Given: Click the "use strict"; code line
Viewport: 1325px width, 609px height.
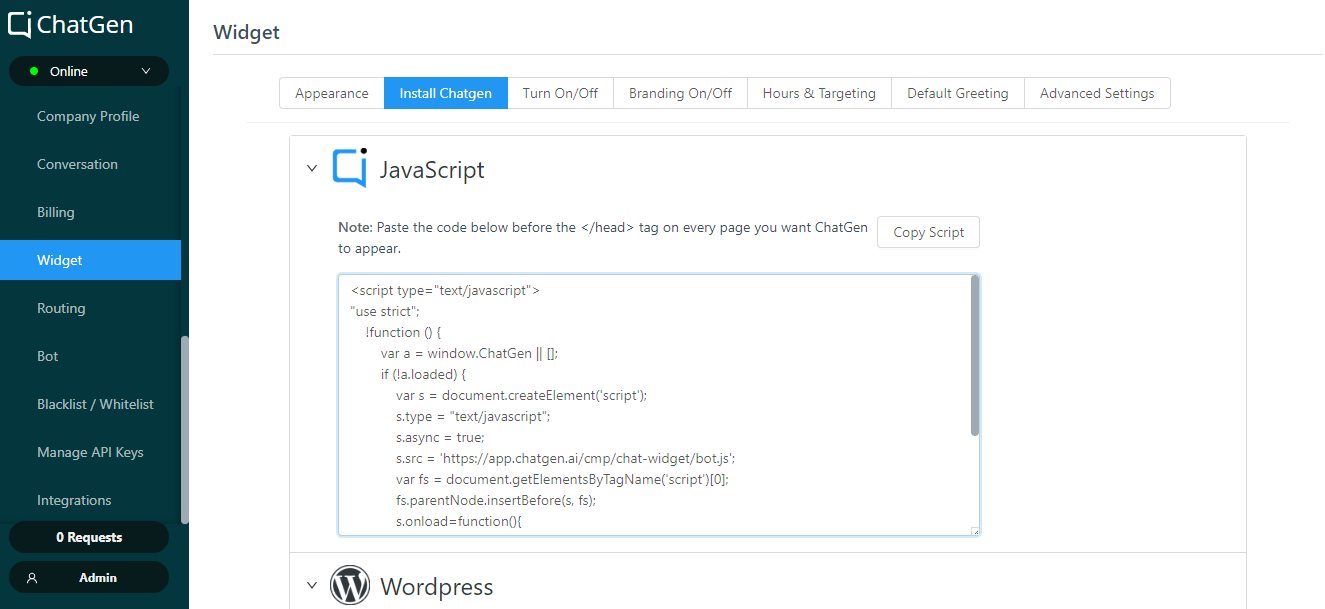Looking at the screenshot, I should (385, 311).
